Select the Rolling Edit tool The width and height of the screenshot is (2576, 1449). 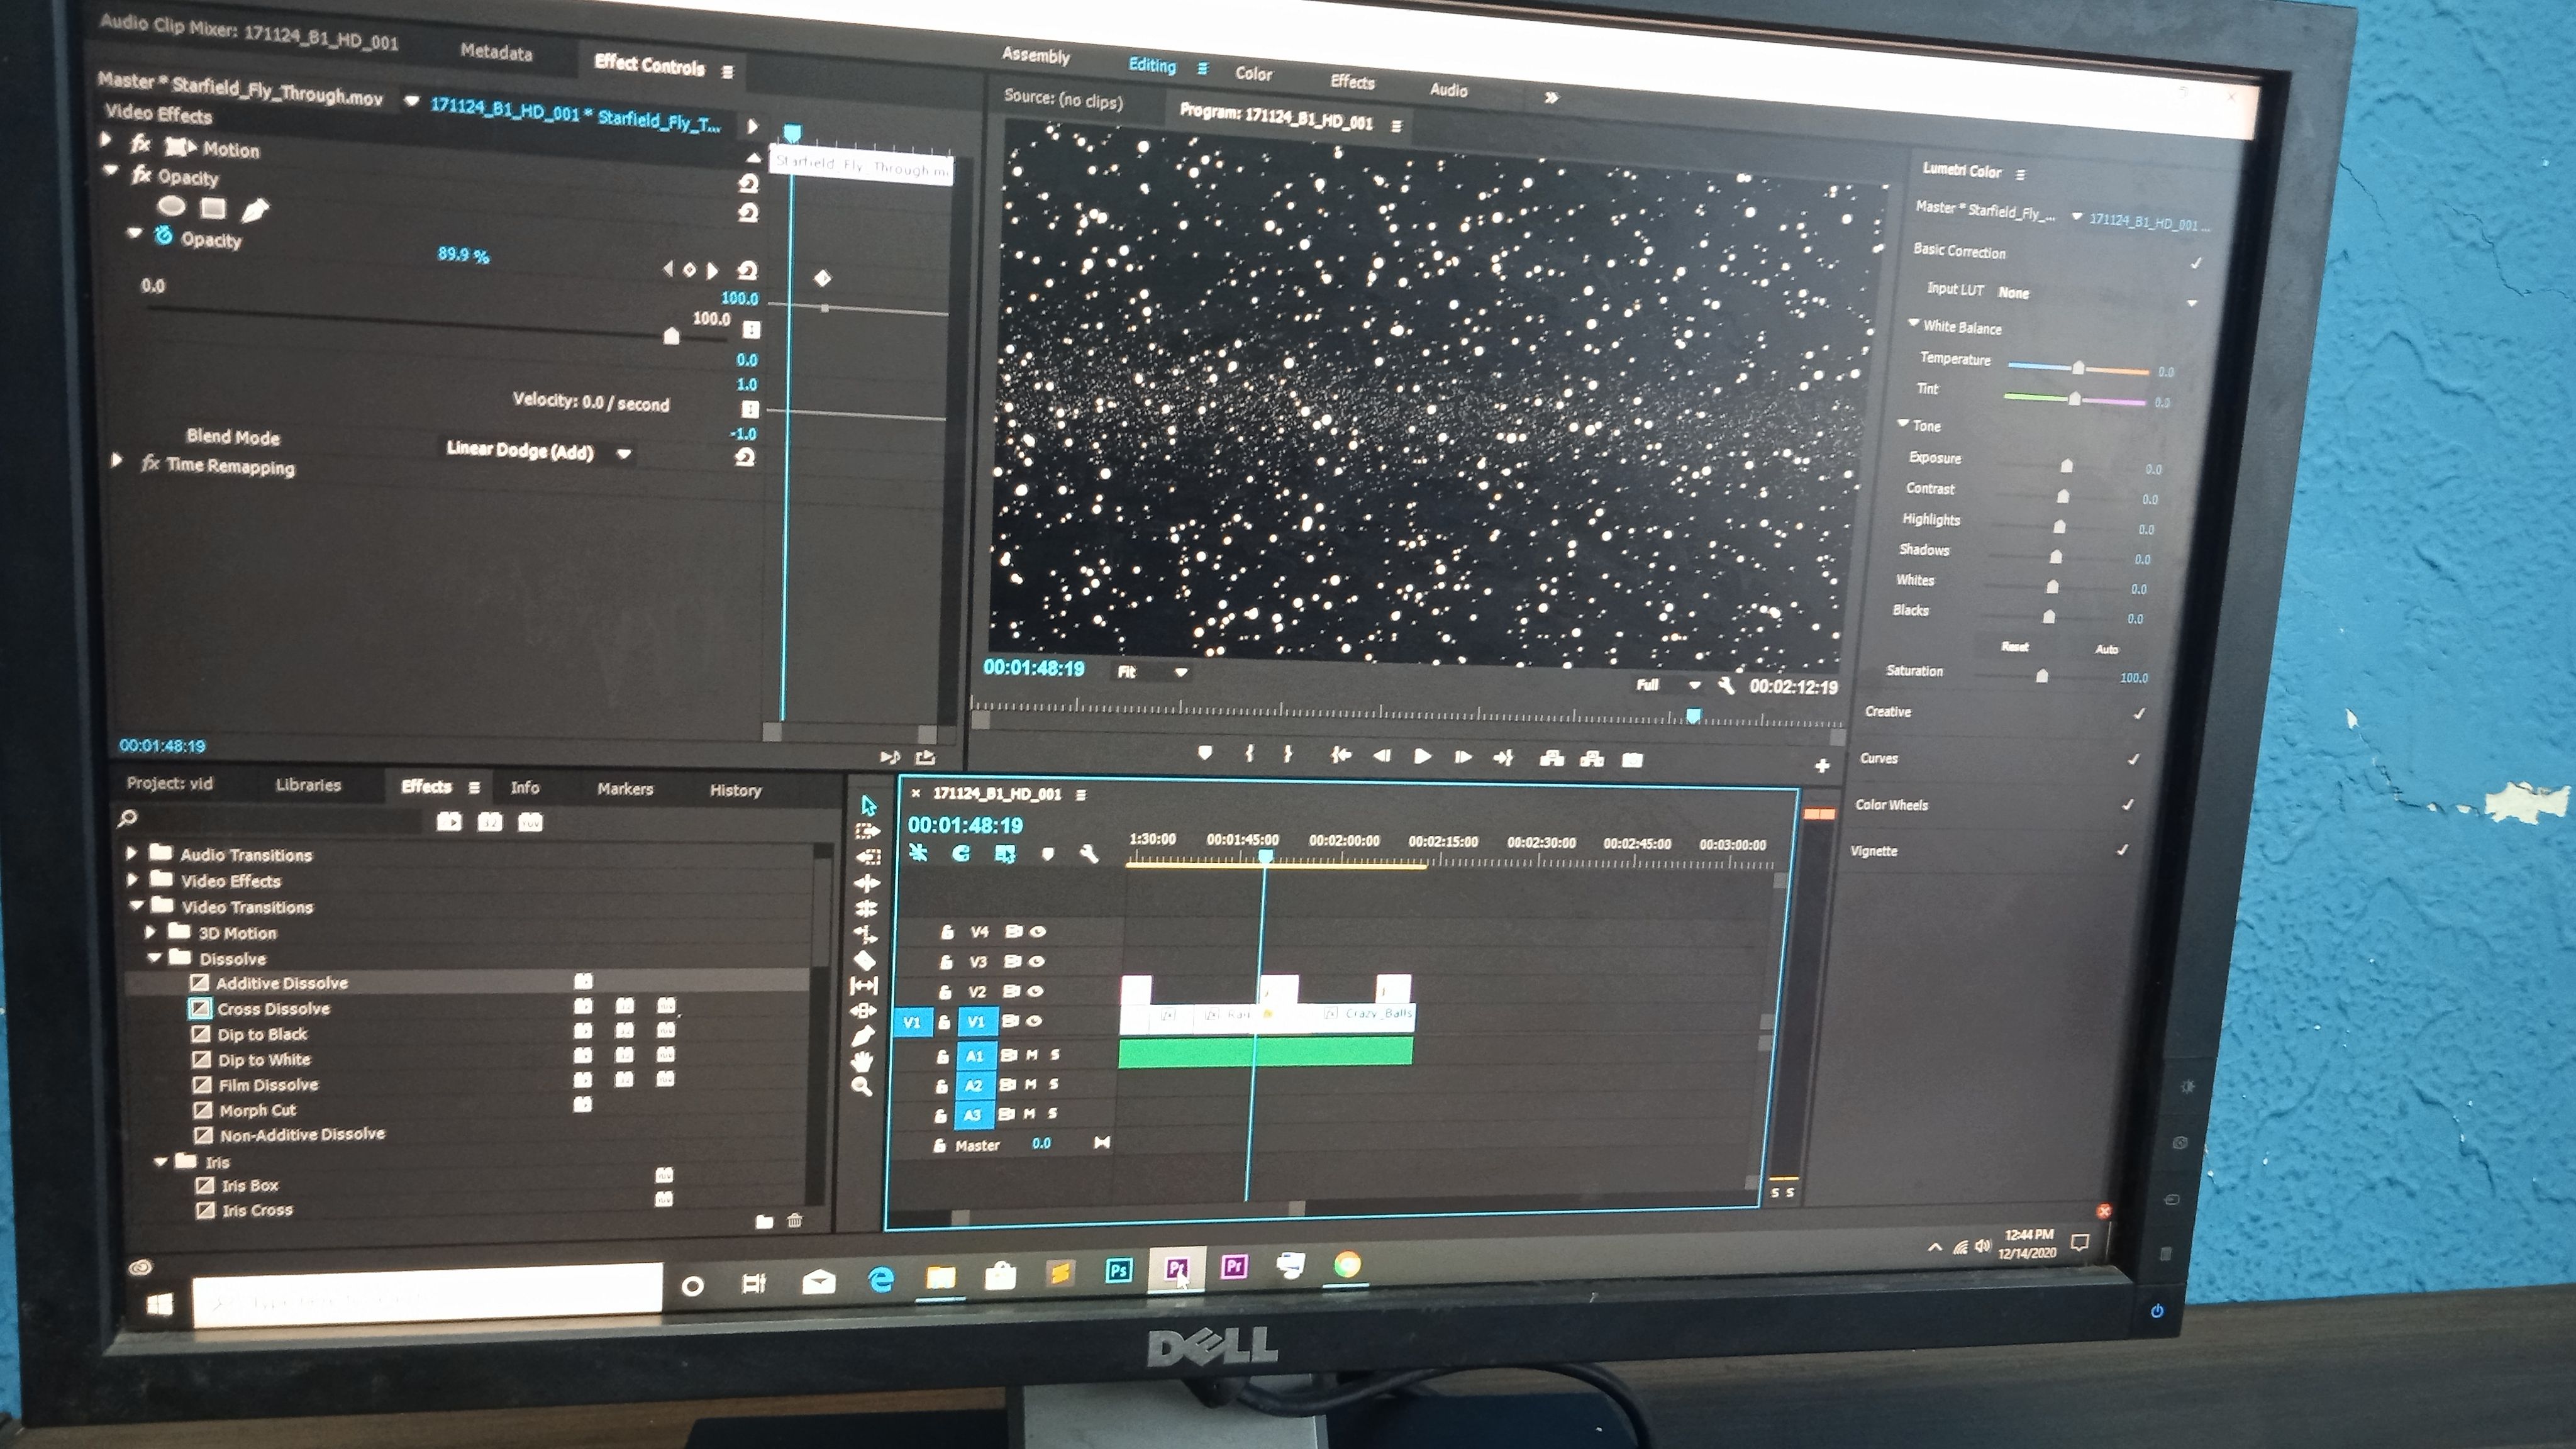point(866,909)
